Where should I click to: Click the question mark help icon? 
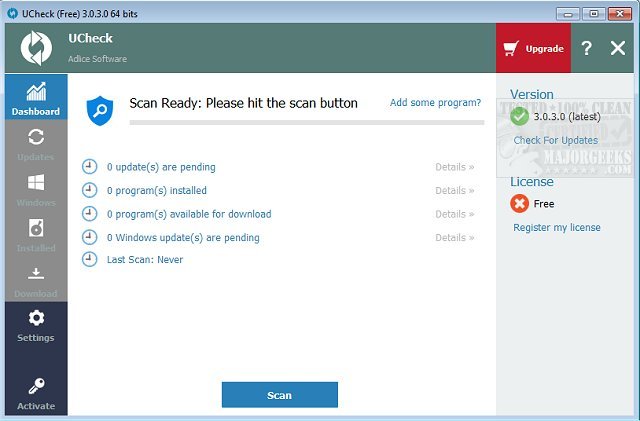(x=587, y=48)
